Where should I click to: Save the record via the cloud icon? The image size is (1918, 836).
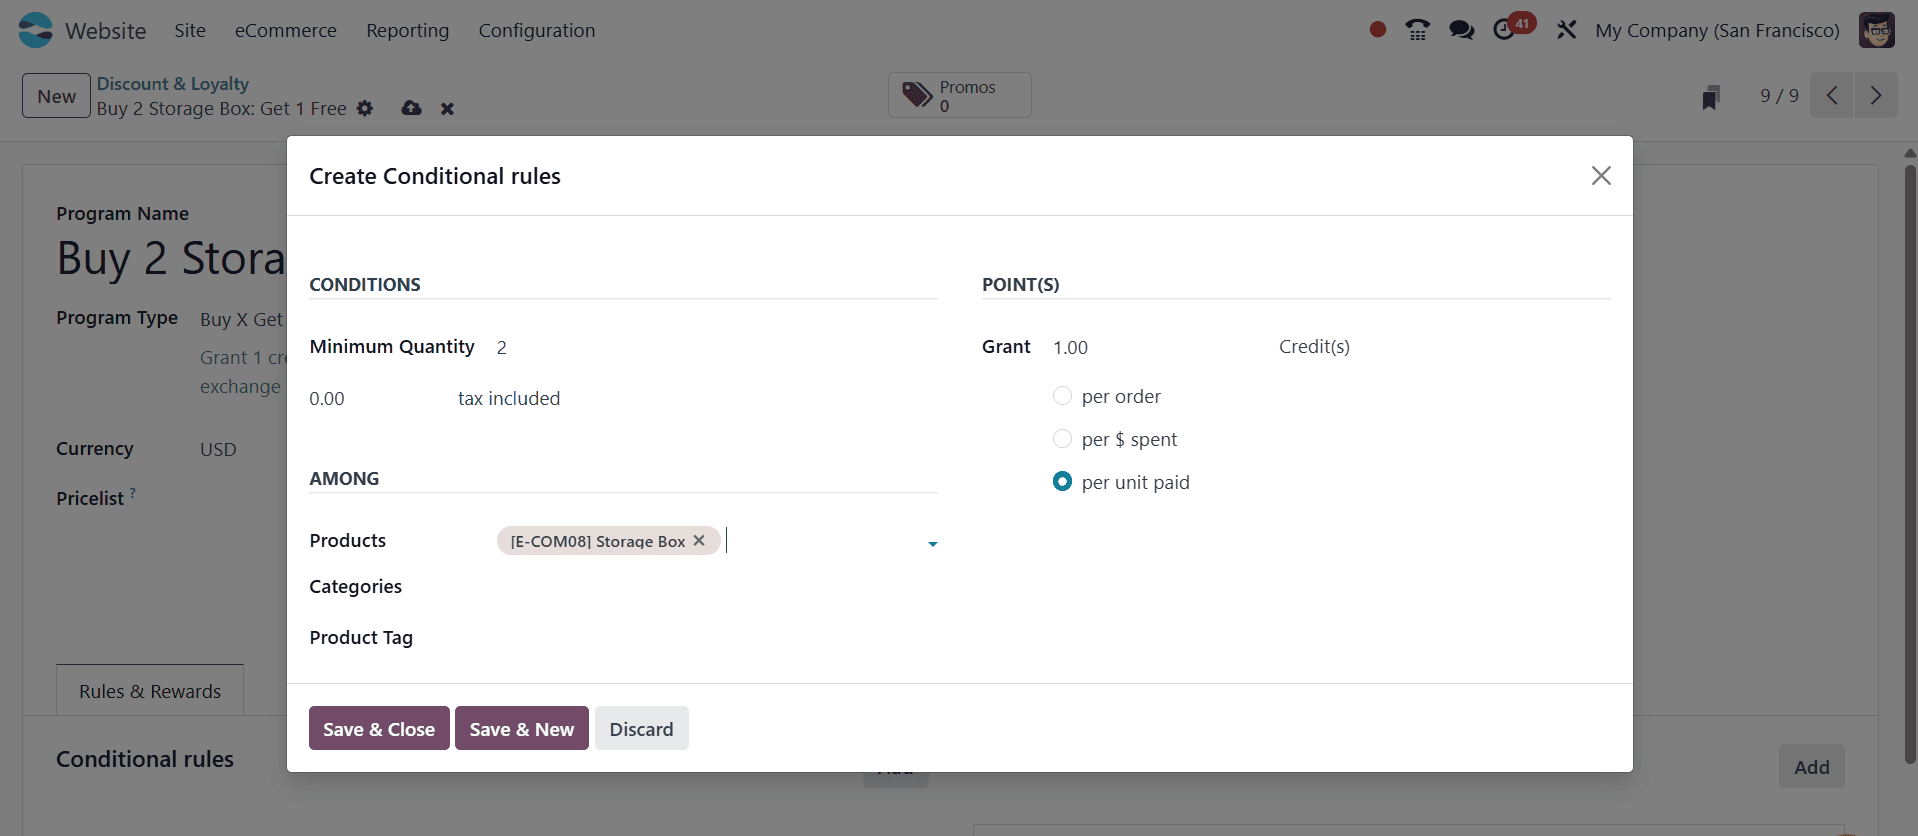[411, 109]
